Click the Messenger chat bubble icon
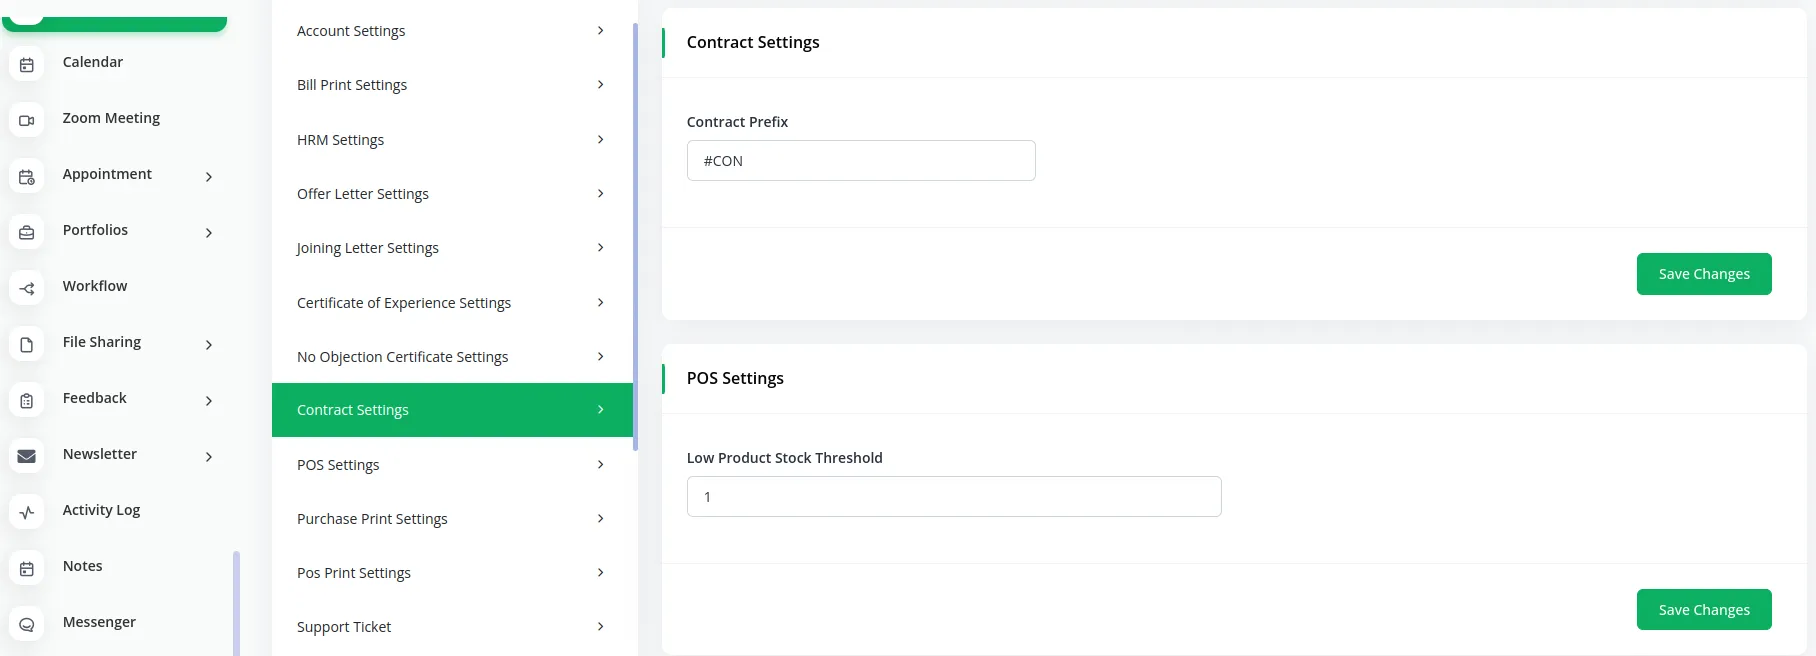The width and height of the screenshot is (1816, 656). 27,625
